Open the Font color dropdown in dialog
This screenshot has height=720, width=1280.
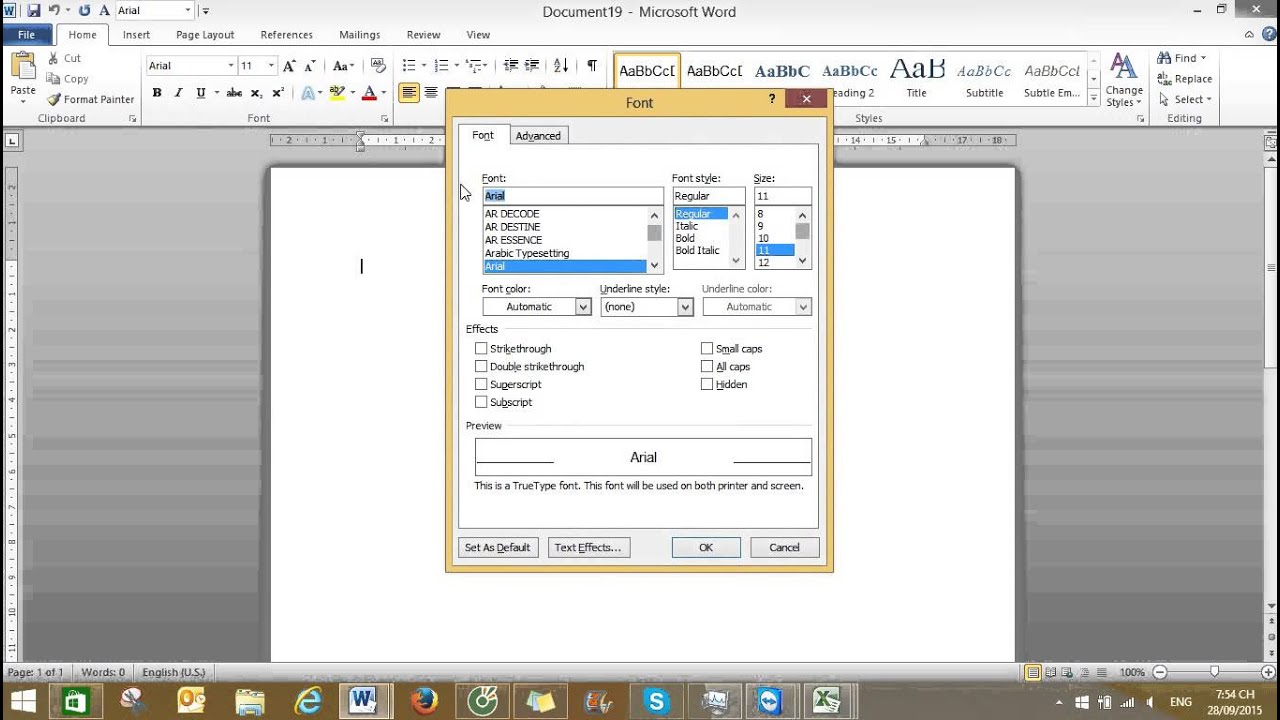click(x=583, y=307)
